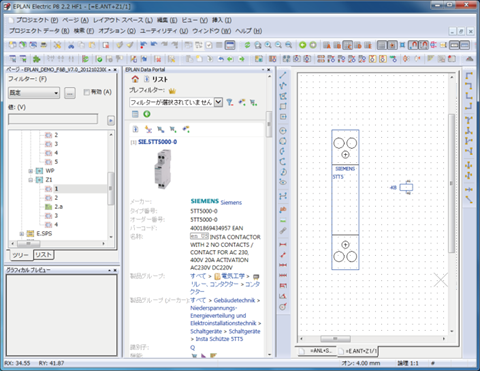Viewport: 480px width, 371px height.
Task: Select the Rectangle drawing tool
Action: 283,106
